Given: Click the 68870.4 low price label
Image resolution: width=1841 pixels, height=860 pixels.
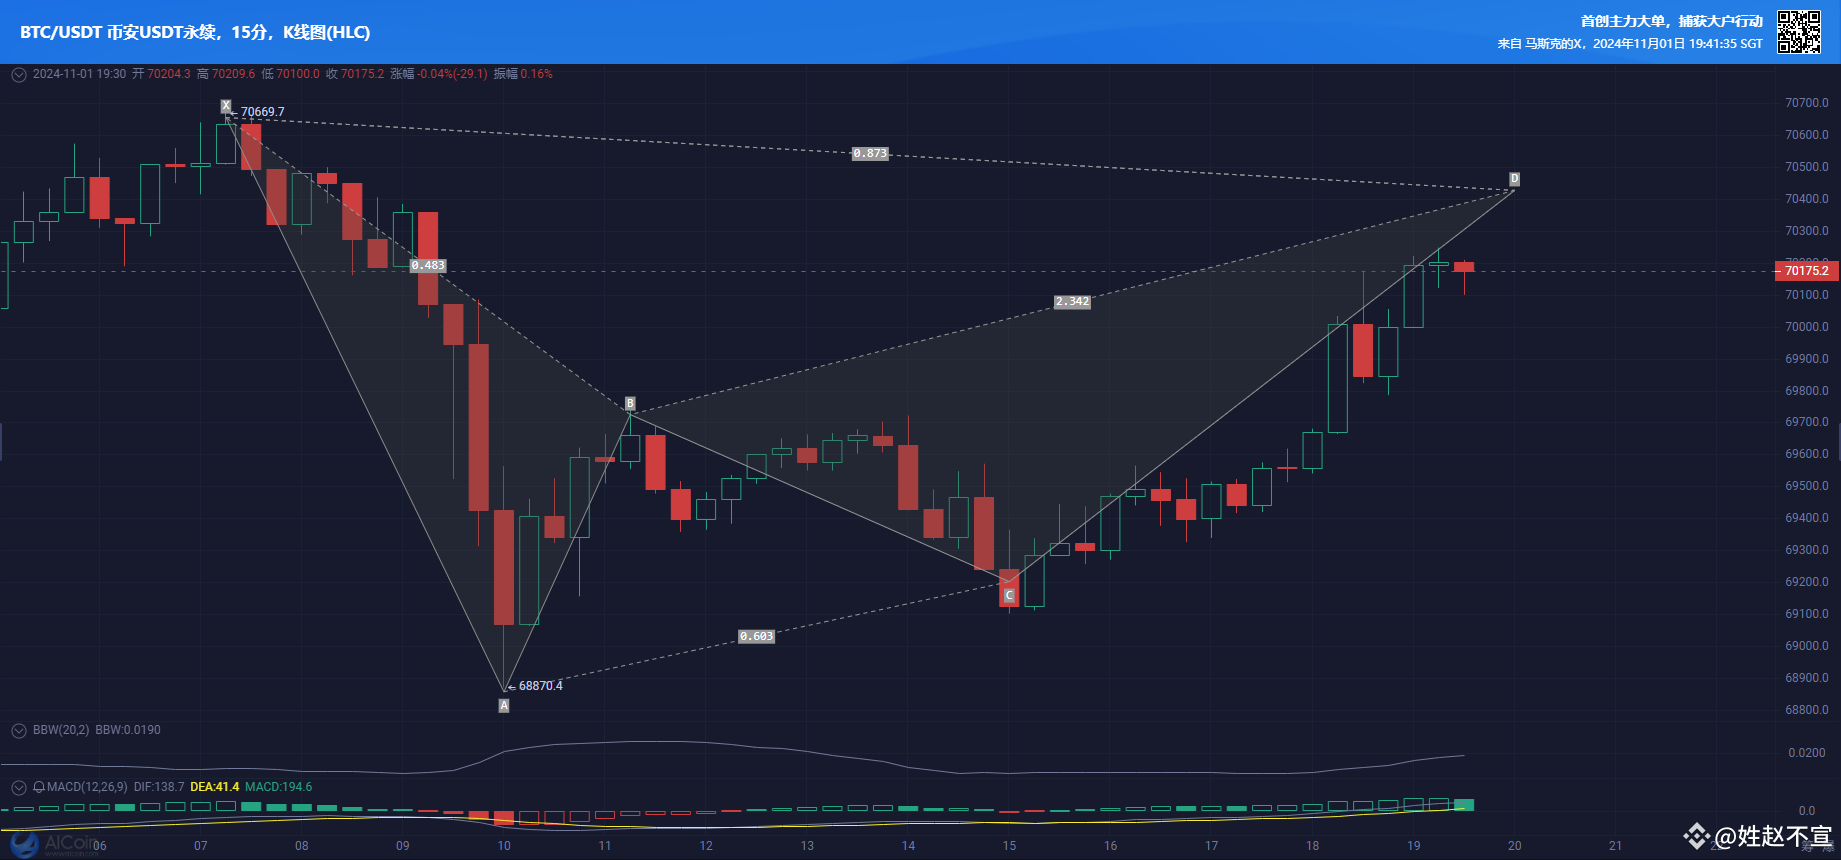Looking at the screenshot, I should click(x=541, y=686).
